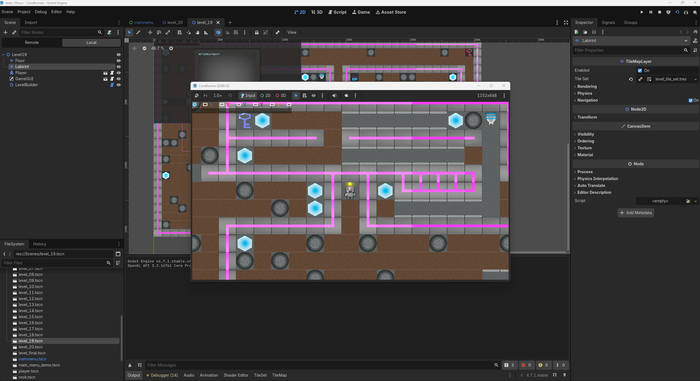
Task: Open the script attached to LevelBuilder node
Action: pos(112,85)
